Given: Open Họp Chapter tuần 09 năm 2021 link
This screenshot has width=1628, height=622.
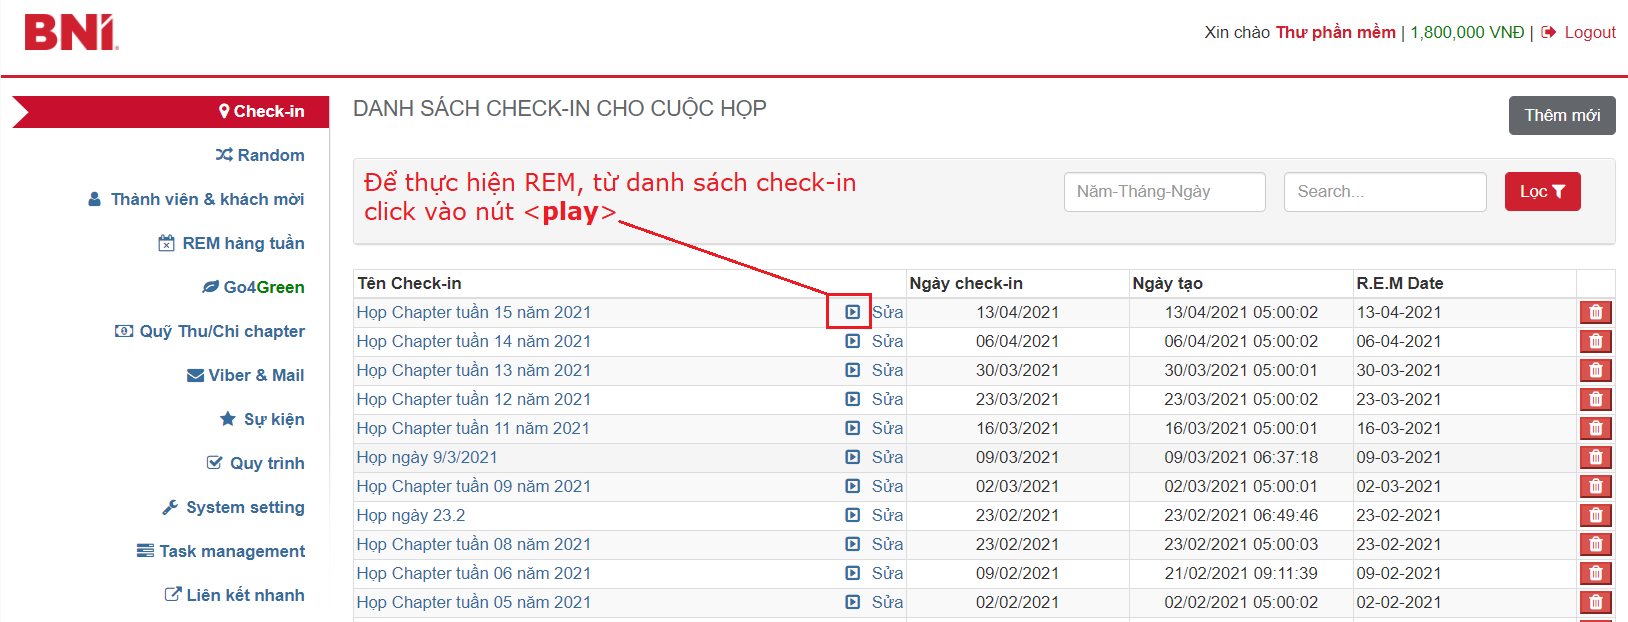Looking at the screenshot, I should coord(473,486).
